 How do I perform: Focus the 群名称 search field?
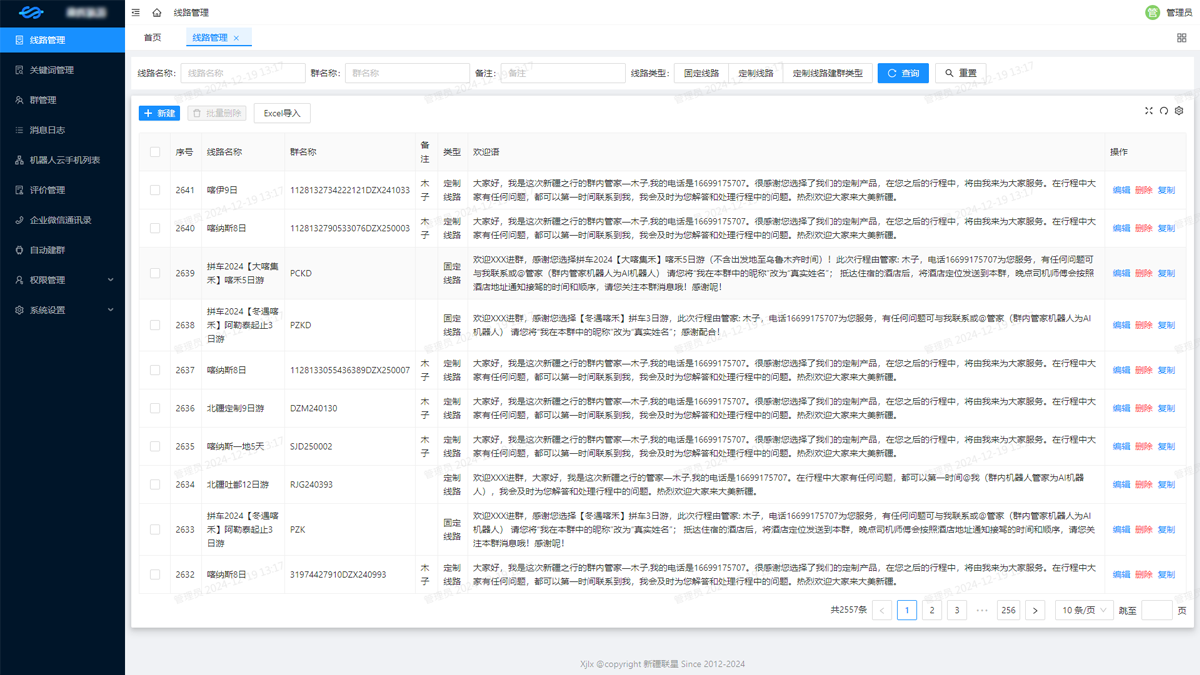[x=407, y=73]
